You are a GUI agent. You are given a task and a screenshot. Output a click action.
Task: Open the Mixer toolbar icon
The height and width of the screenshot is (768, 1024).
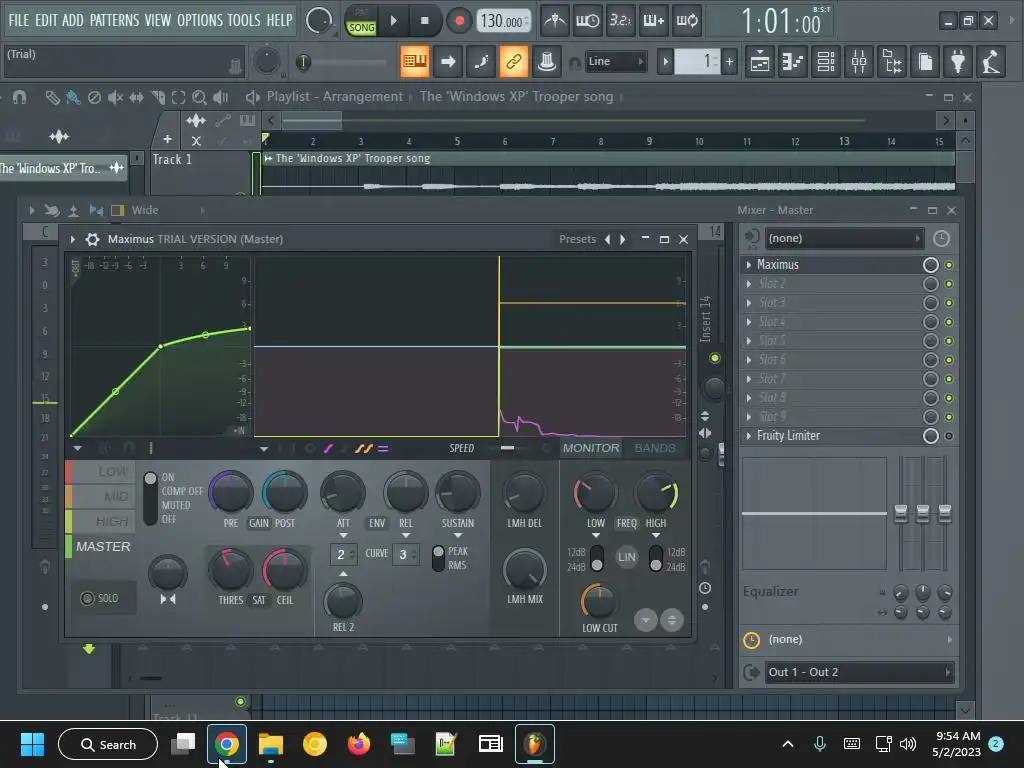(859, 62)
